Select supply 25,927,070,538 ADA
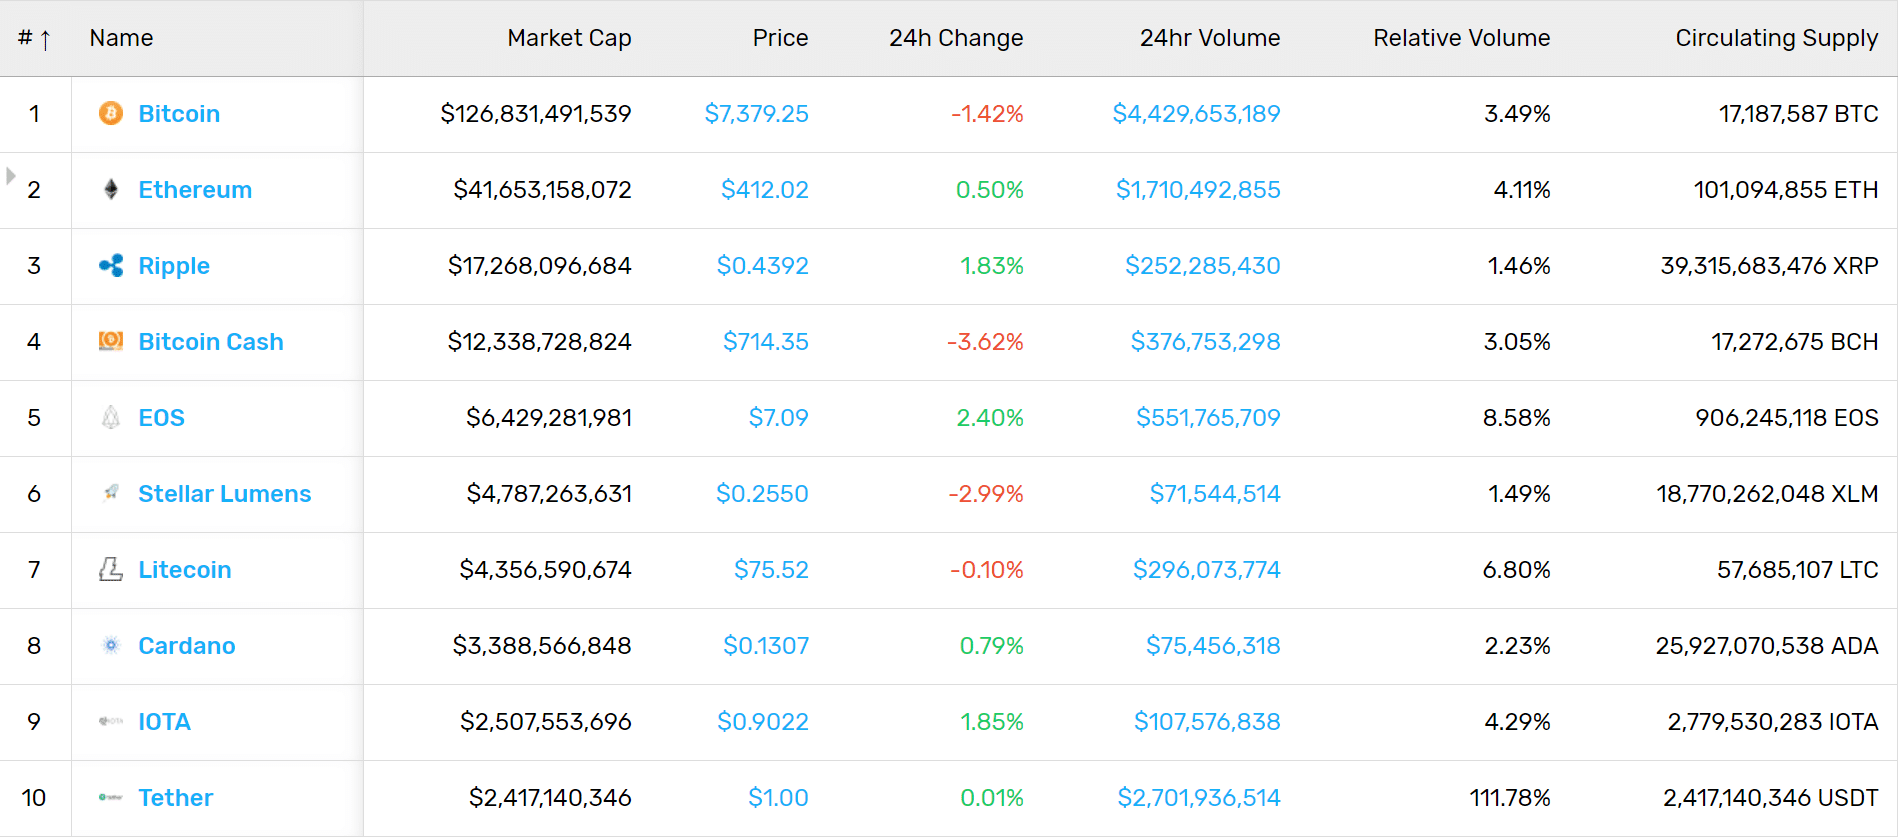Screen dimensions: 1898x837 (1767, 646)
